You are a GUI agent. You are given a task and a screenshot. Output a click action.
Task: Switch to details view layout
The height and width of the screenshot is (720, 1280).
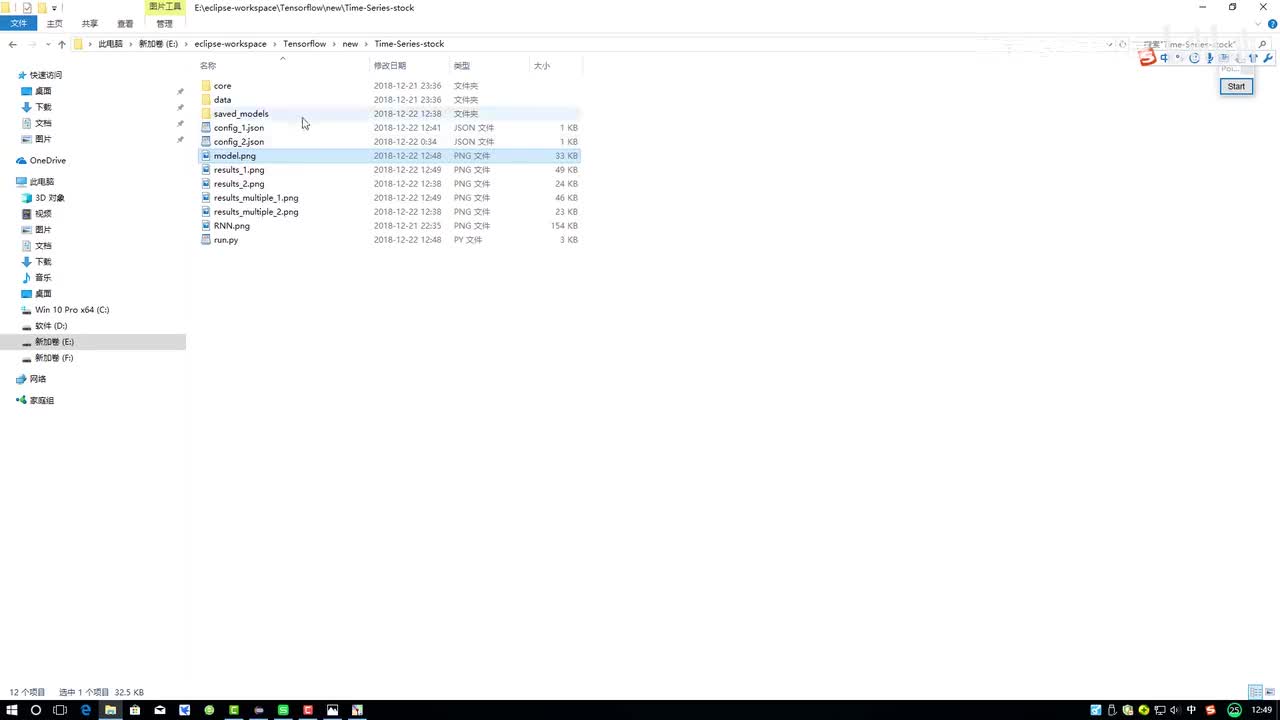1255,692
